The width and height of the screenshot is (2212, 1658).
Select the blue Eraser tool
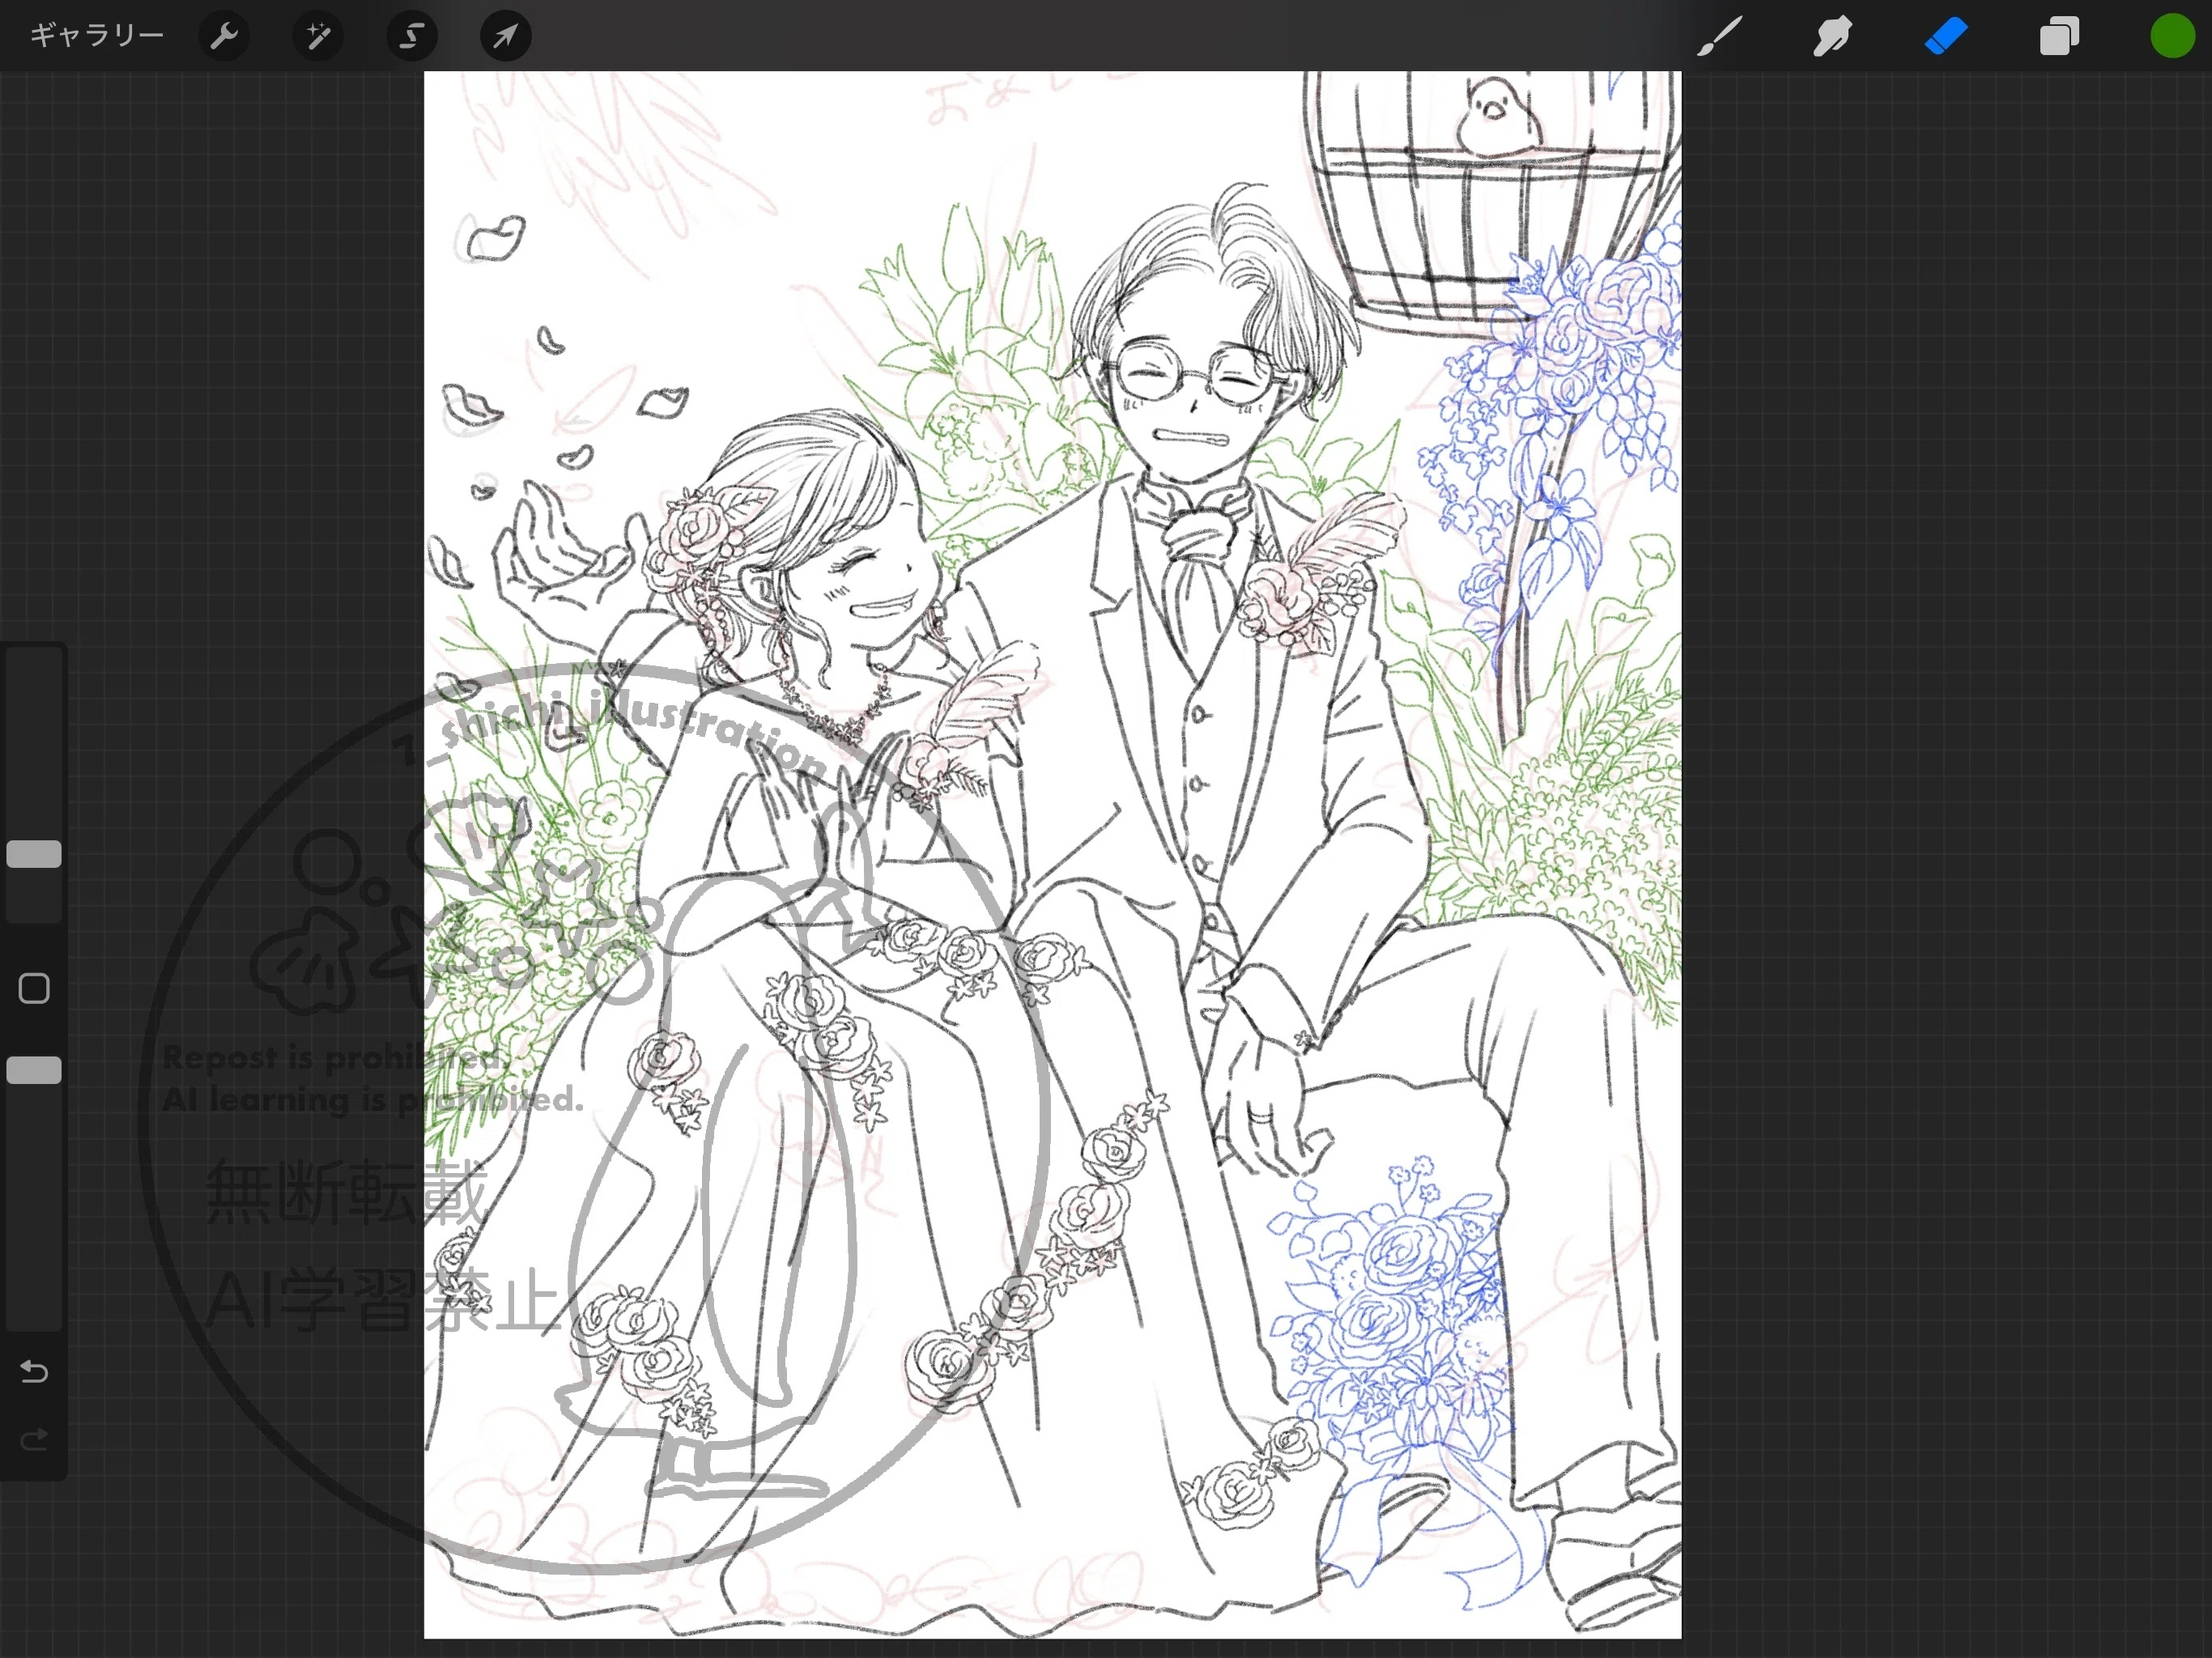point(1946,36)
